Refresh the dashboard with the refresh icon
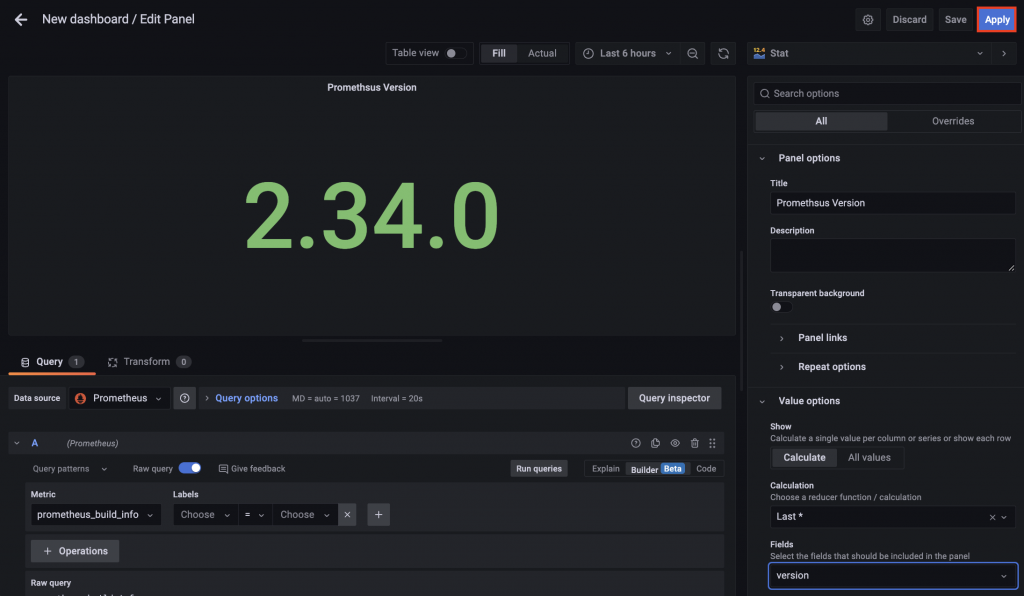Viewport: 1024px width, 596px height. (723, 54)
